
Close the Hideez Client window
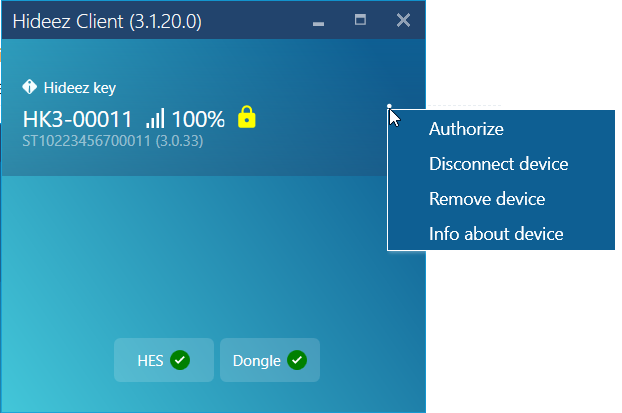point(403,20)
